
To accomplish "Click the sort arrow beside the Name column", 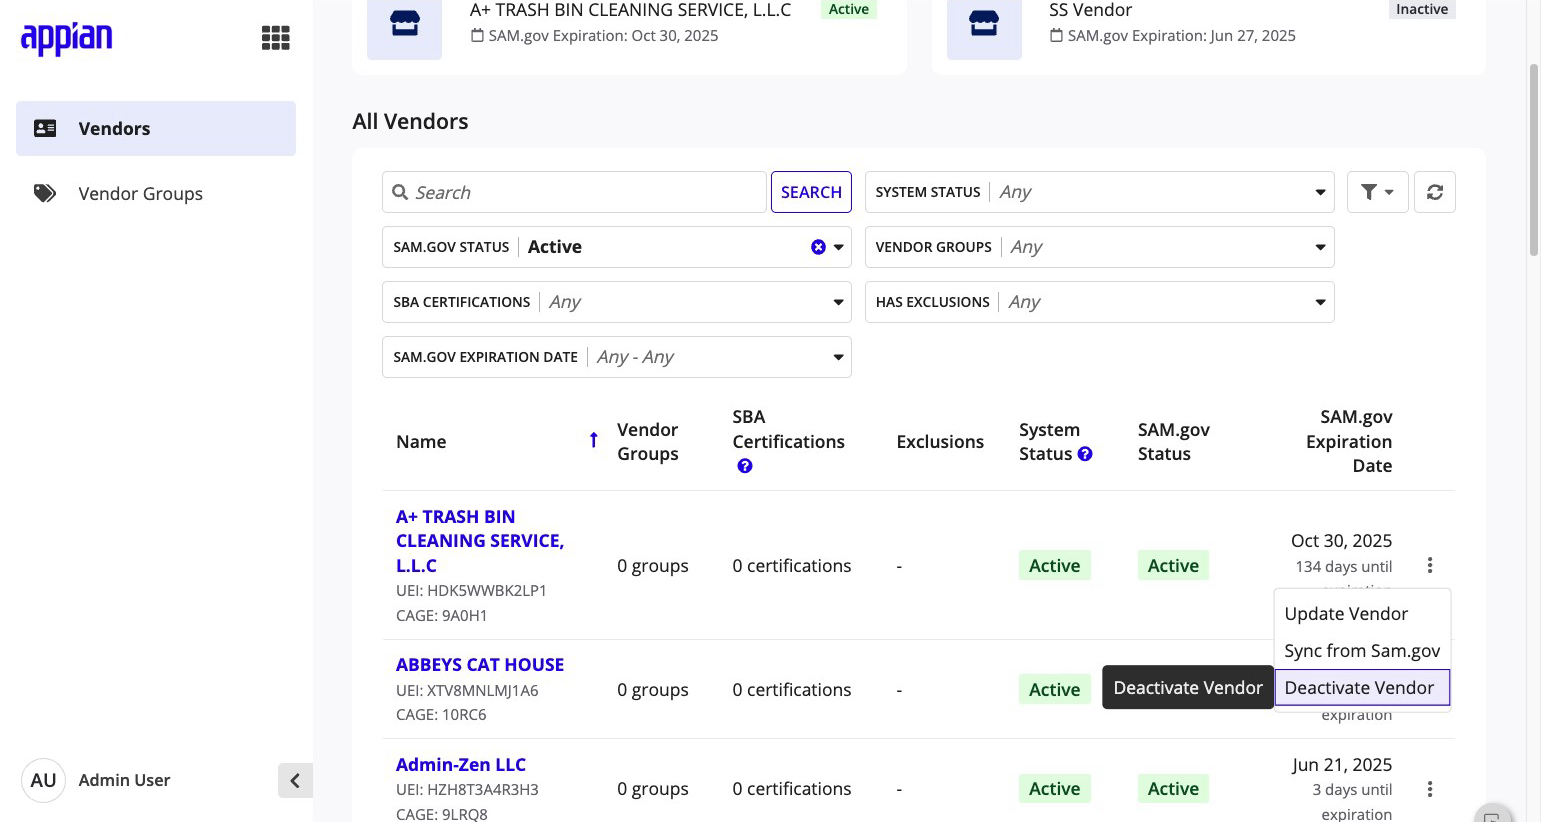I will [593, 440].
